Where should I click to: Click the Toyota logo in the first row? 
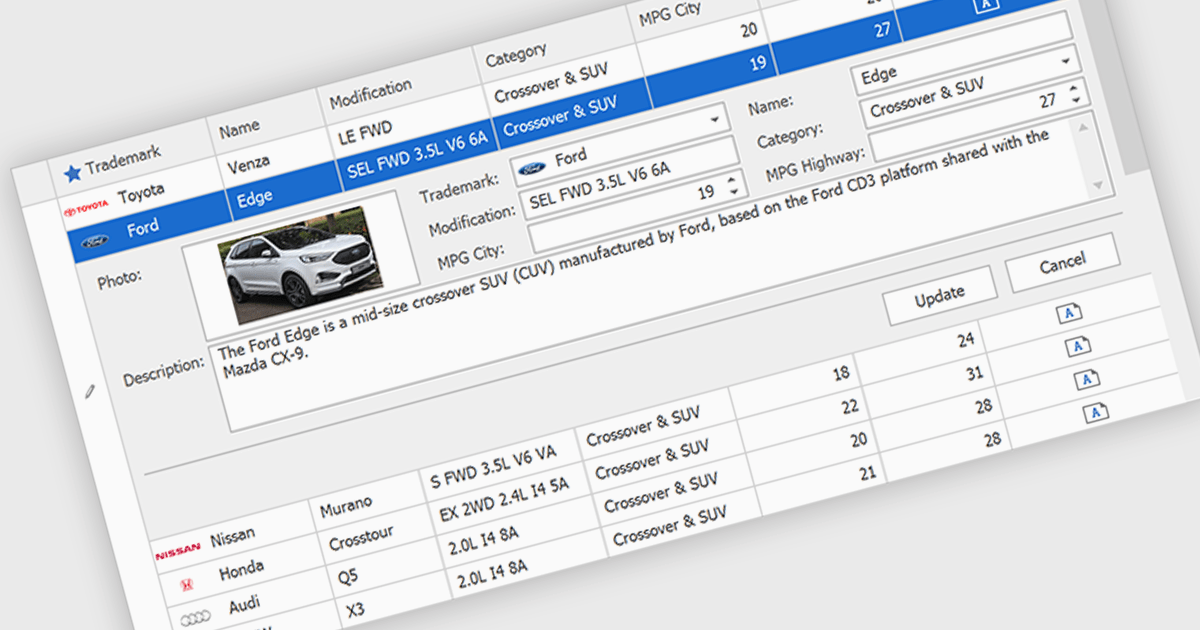(x=84, y=209)
